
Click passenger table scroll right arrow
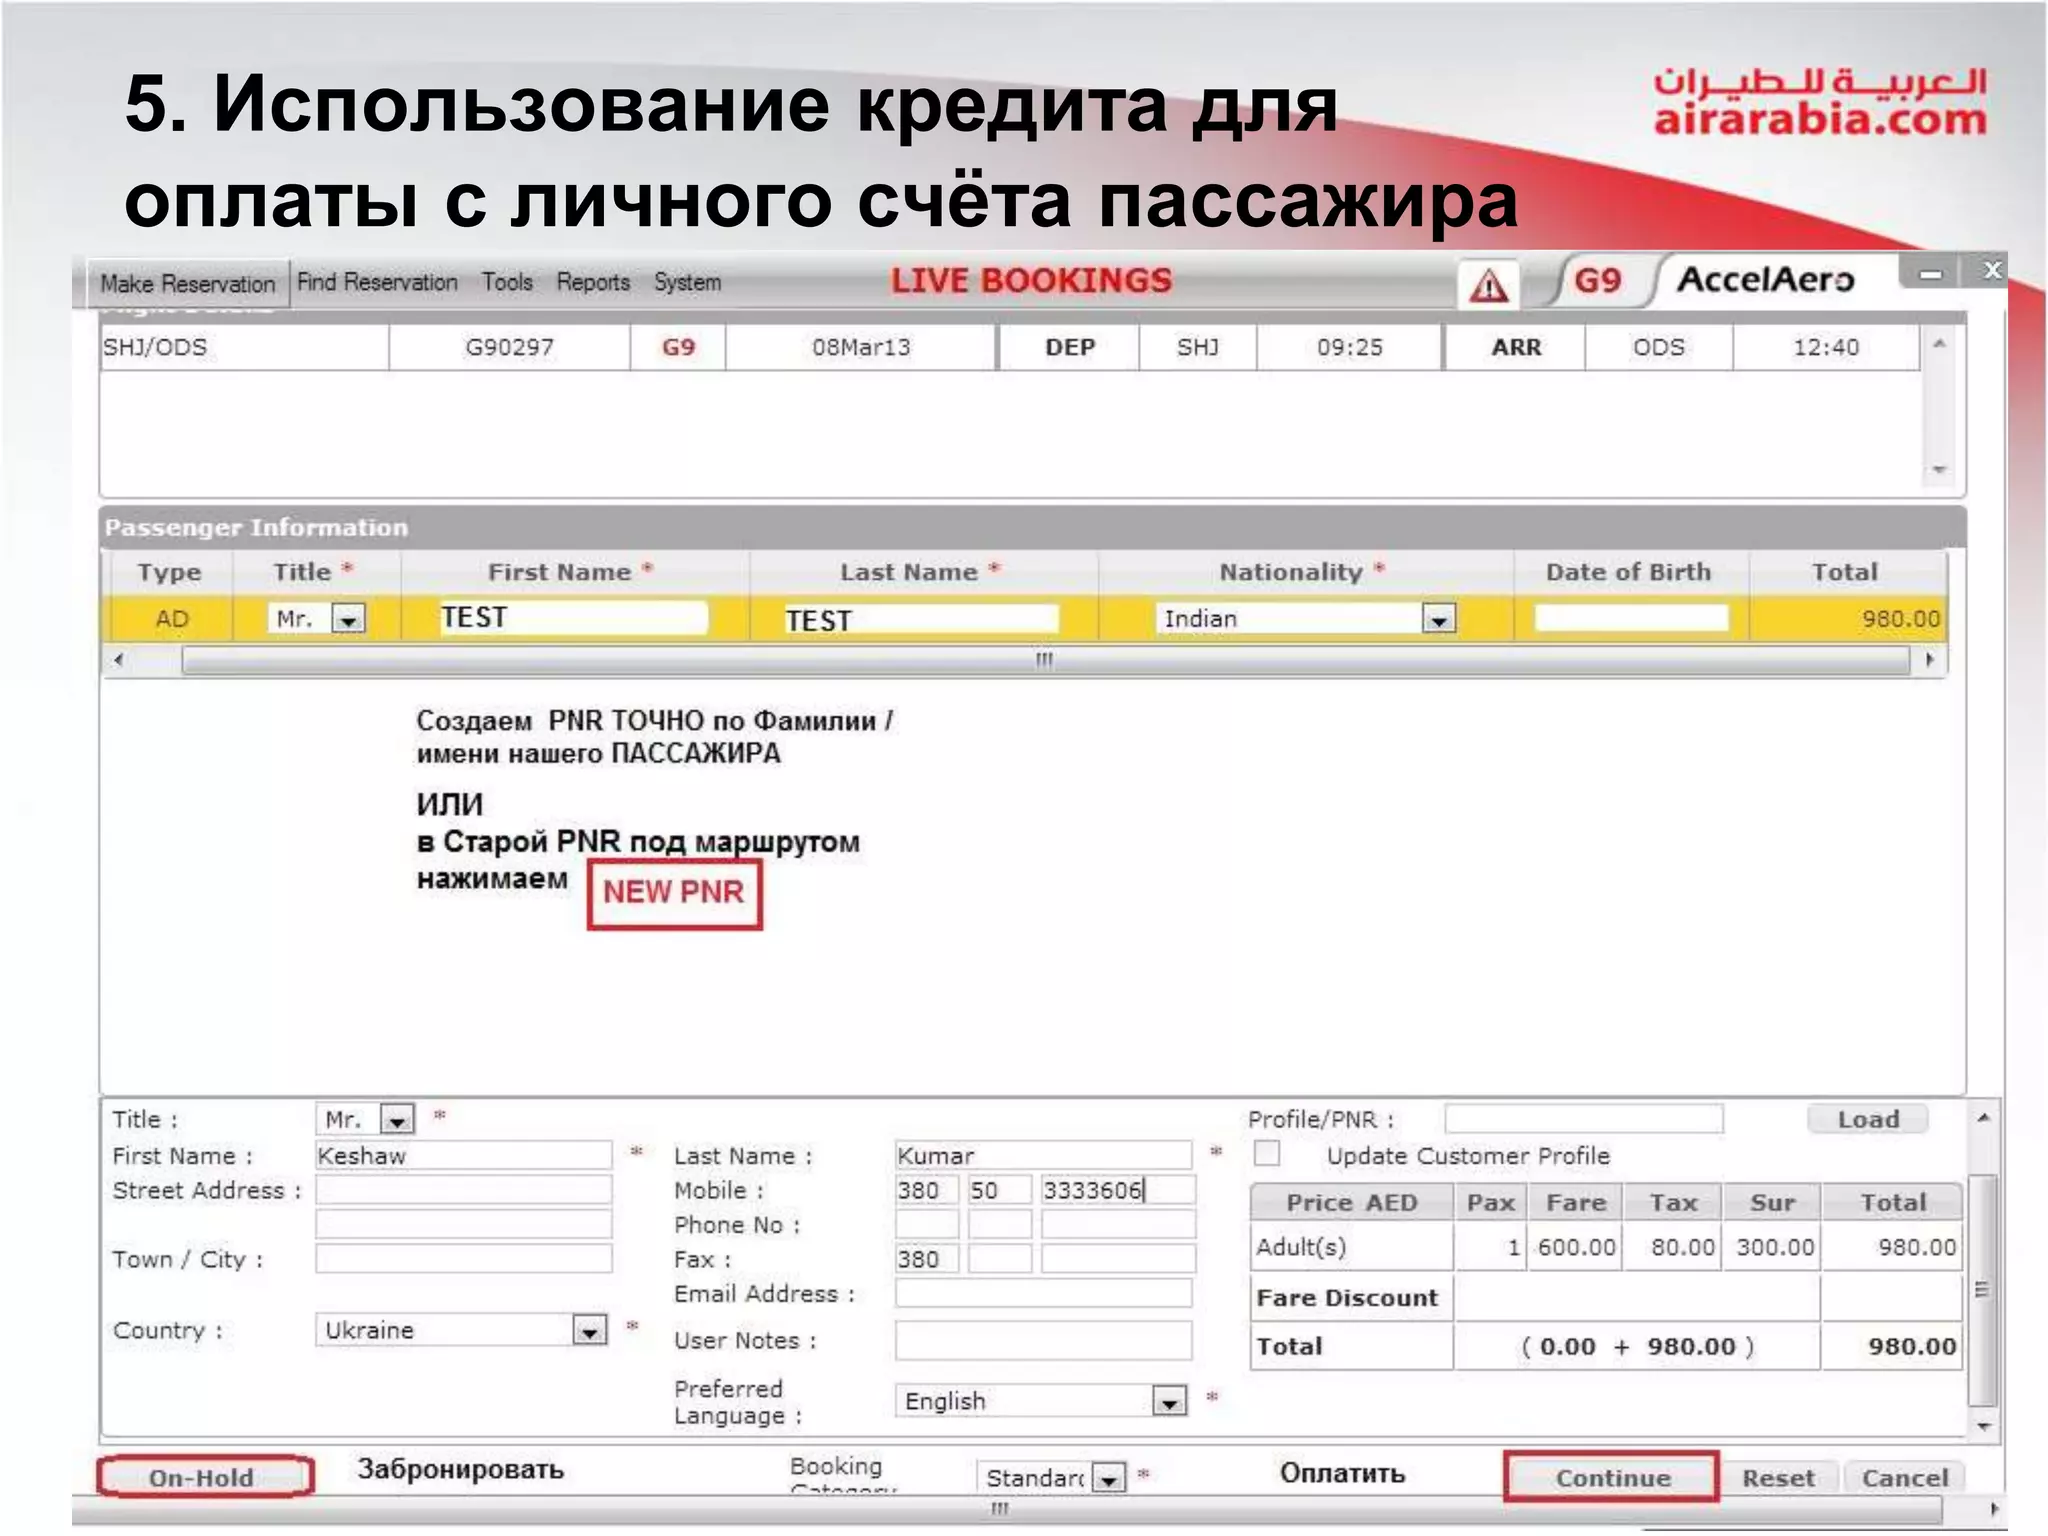click(1929, 660)
